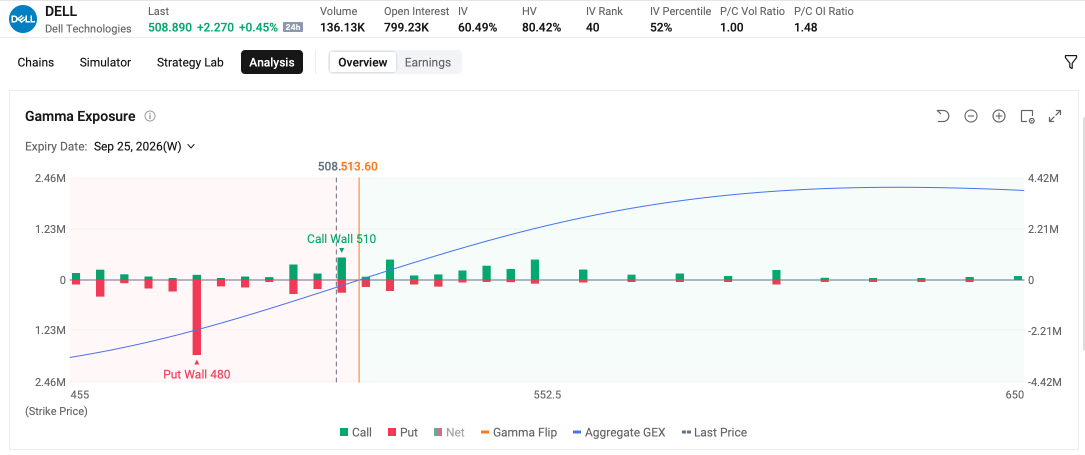Click the Open Interest value 799.23K

tap(408, 28)
